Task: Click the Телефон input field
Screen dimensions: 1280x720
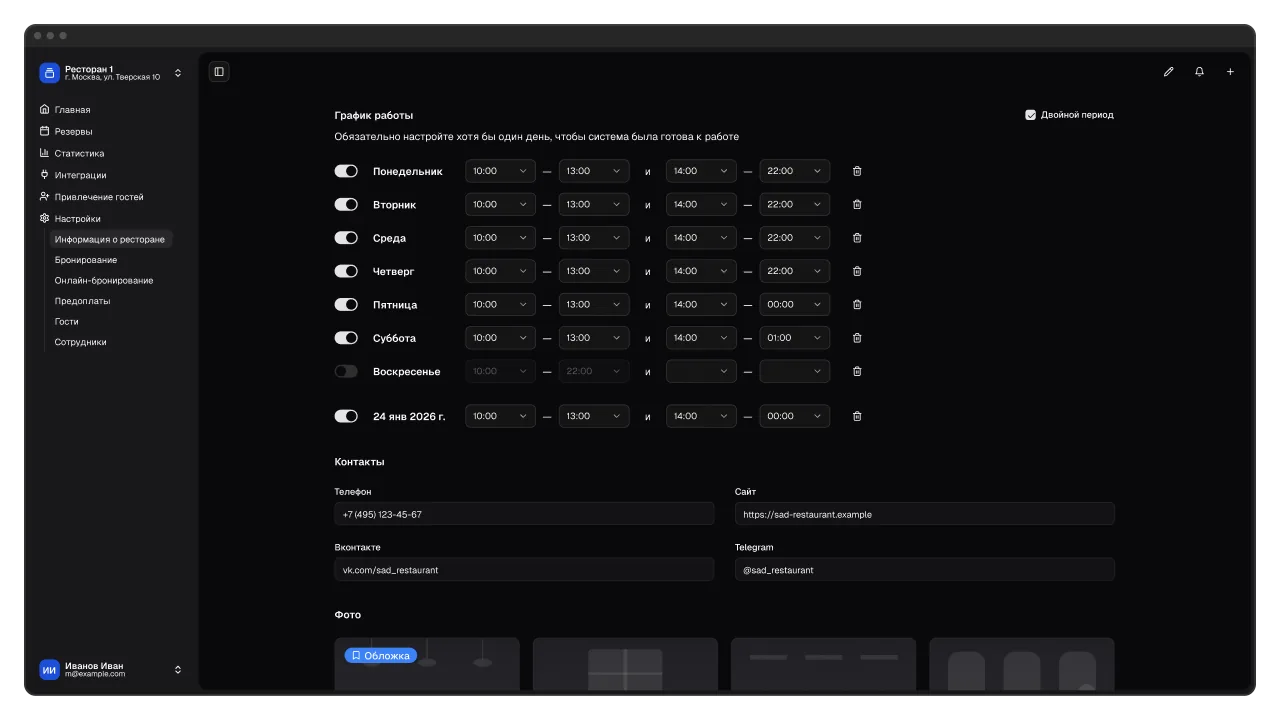Action: [x=524, y=514]
